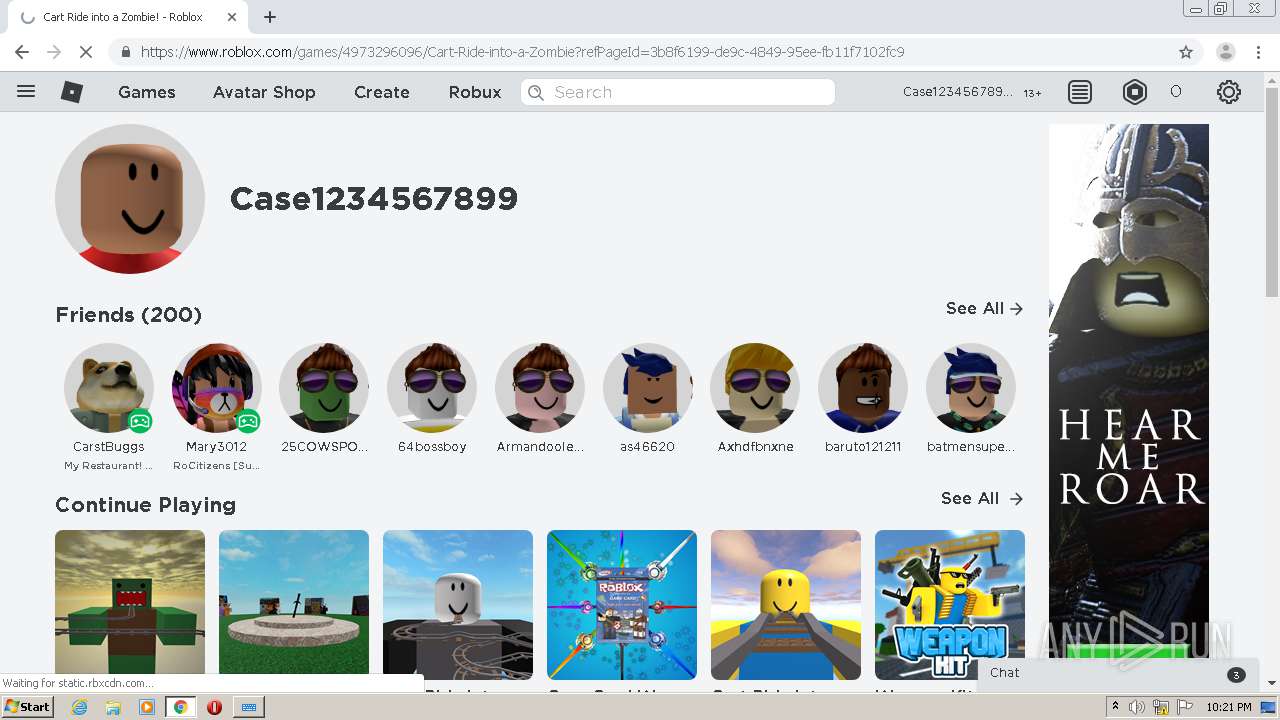Screen dimensions: 1280x720
Task: See all Continue Playing games
Action: click(982, 498)
